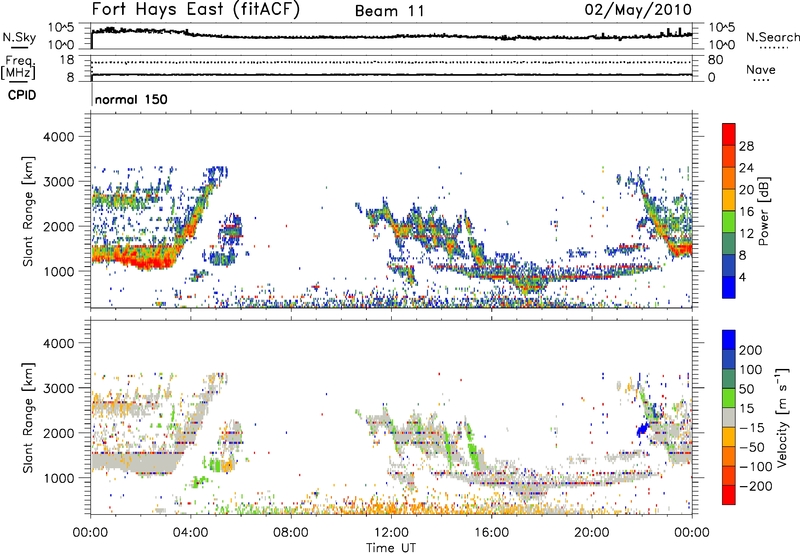Click the '1000' tick of velocity panel
The width and height of the screenshot is (800, 554).
point(58,478)
